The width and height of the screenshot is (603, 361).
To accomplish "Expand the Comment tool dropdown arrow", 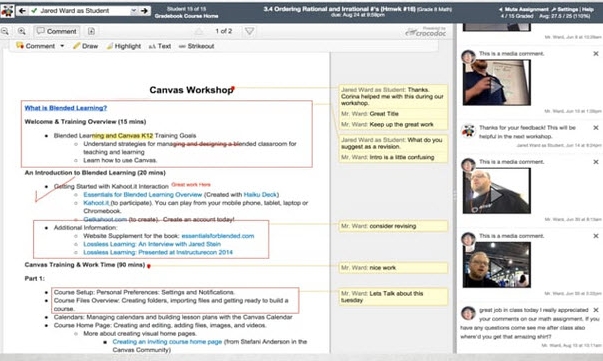I will coord(62,46).
